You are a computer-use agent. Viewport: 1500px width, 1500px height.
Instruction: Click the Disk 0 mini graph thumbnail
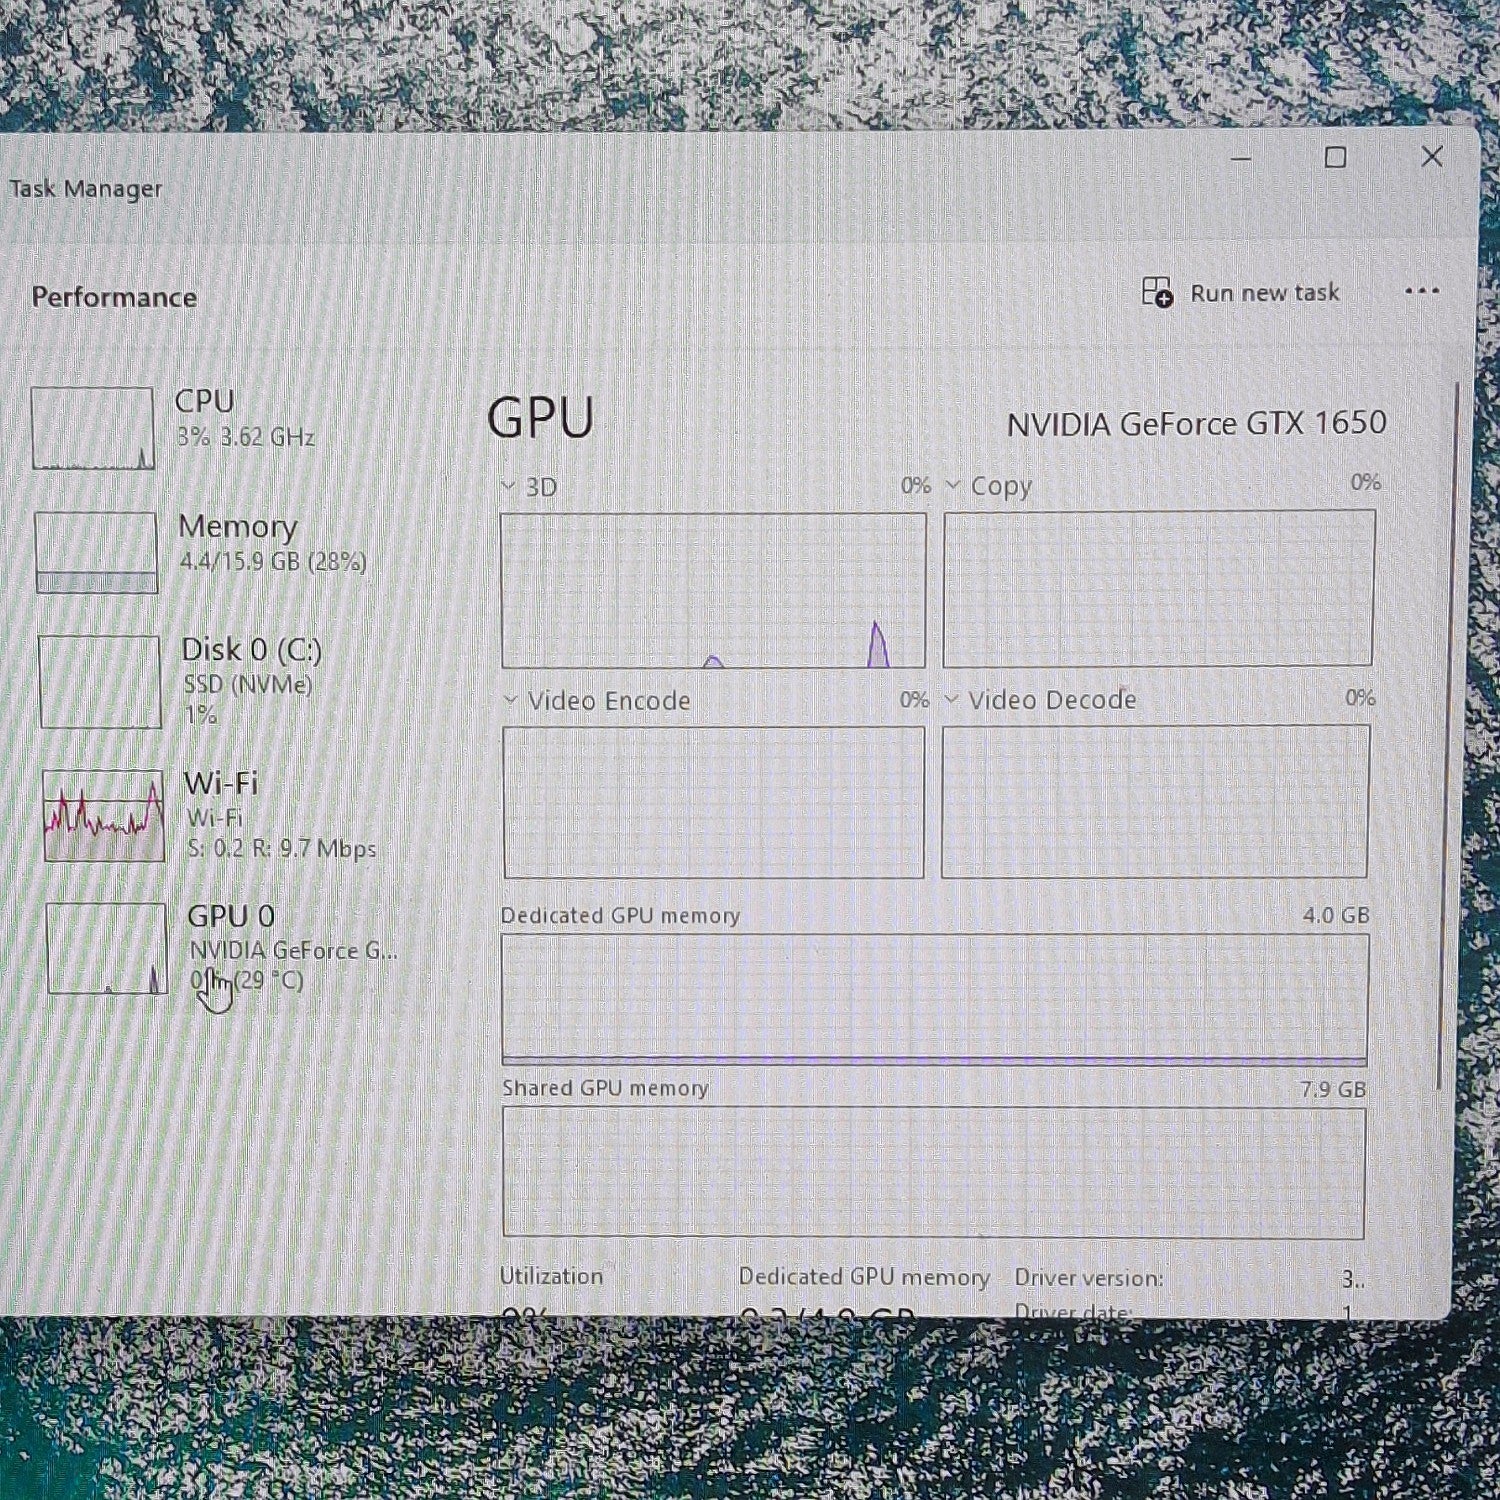[x=100, y=682]
